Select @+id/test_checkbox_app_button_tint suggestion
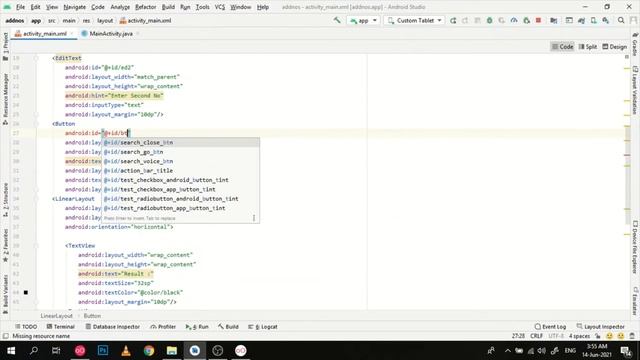The image size is (640, 360). click(180, 189)
